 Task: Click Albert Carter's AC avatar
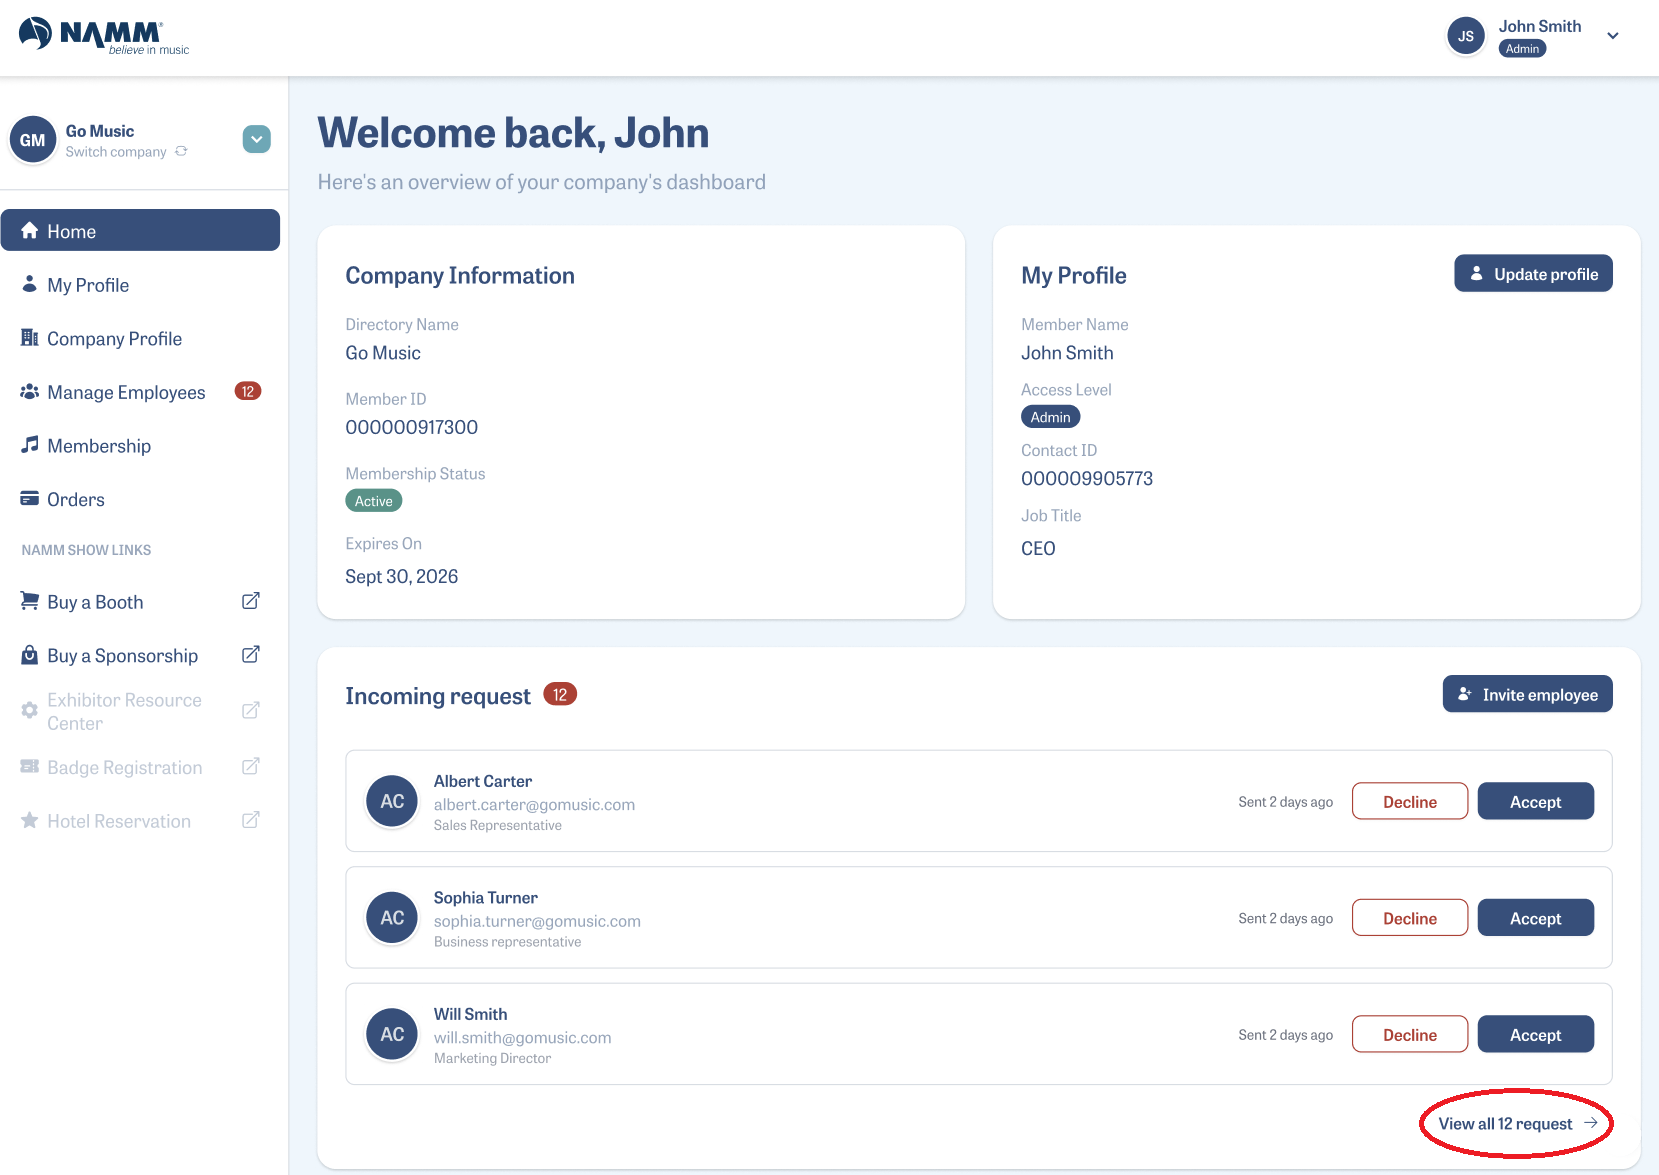[x=392, y=801]
